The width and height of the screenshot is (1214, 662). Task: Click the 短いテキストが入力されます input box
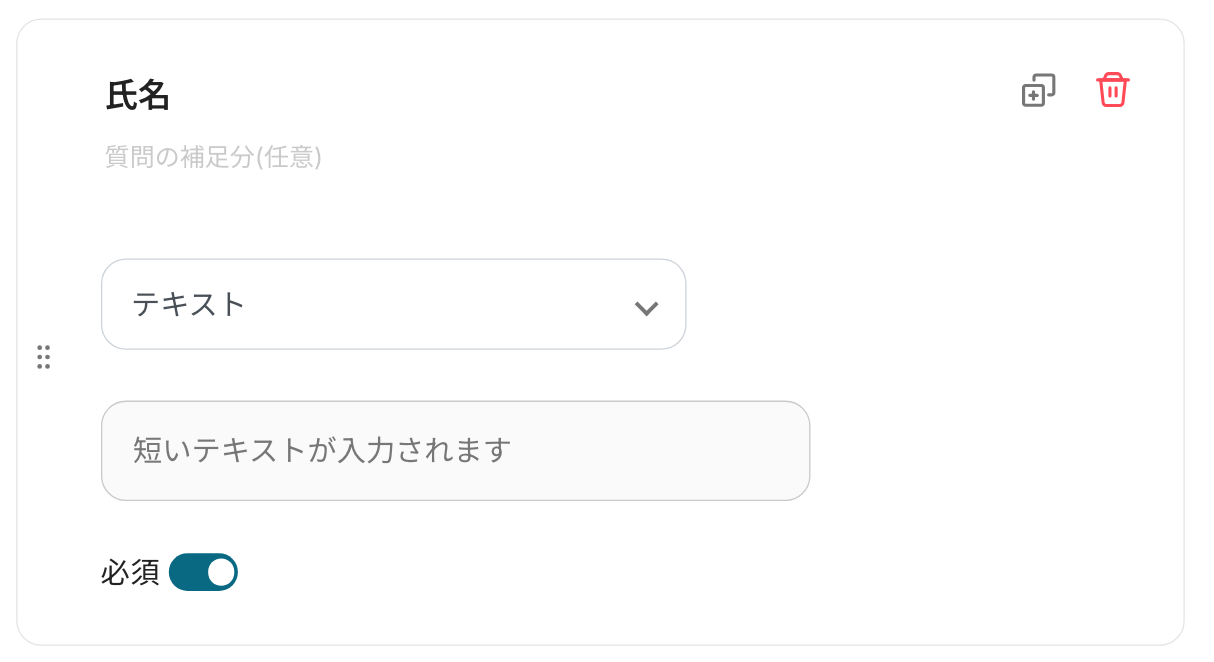pyautogui.click(x=455, y=451)
